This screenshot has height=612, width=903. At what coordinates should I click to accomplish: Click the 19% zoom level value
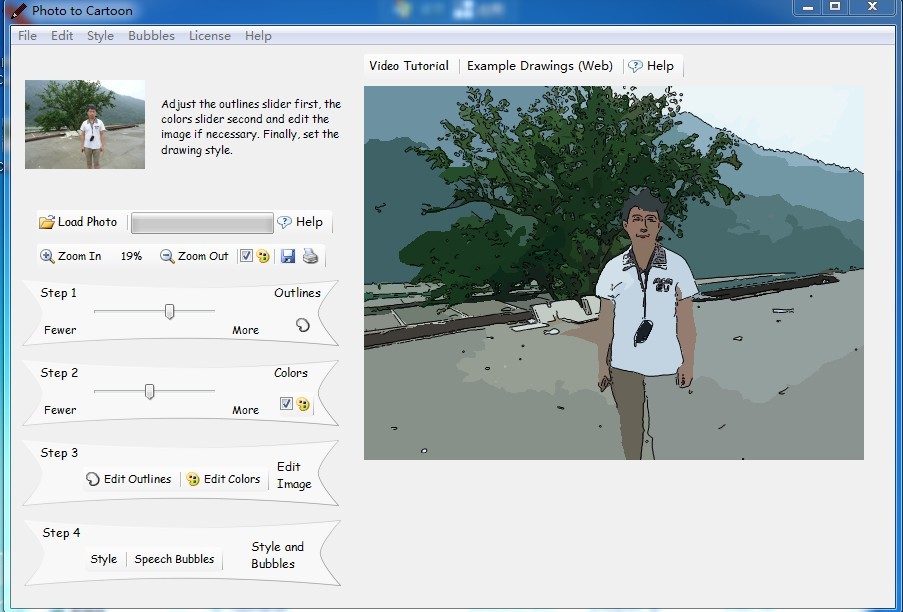coord(131,256)
